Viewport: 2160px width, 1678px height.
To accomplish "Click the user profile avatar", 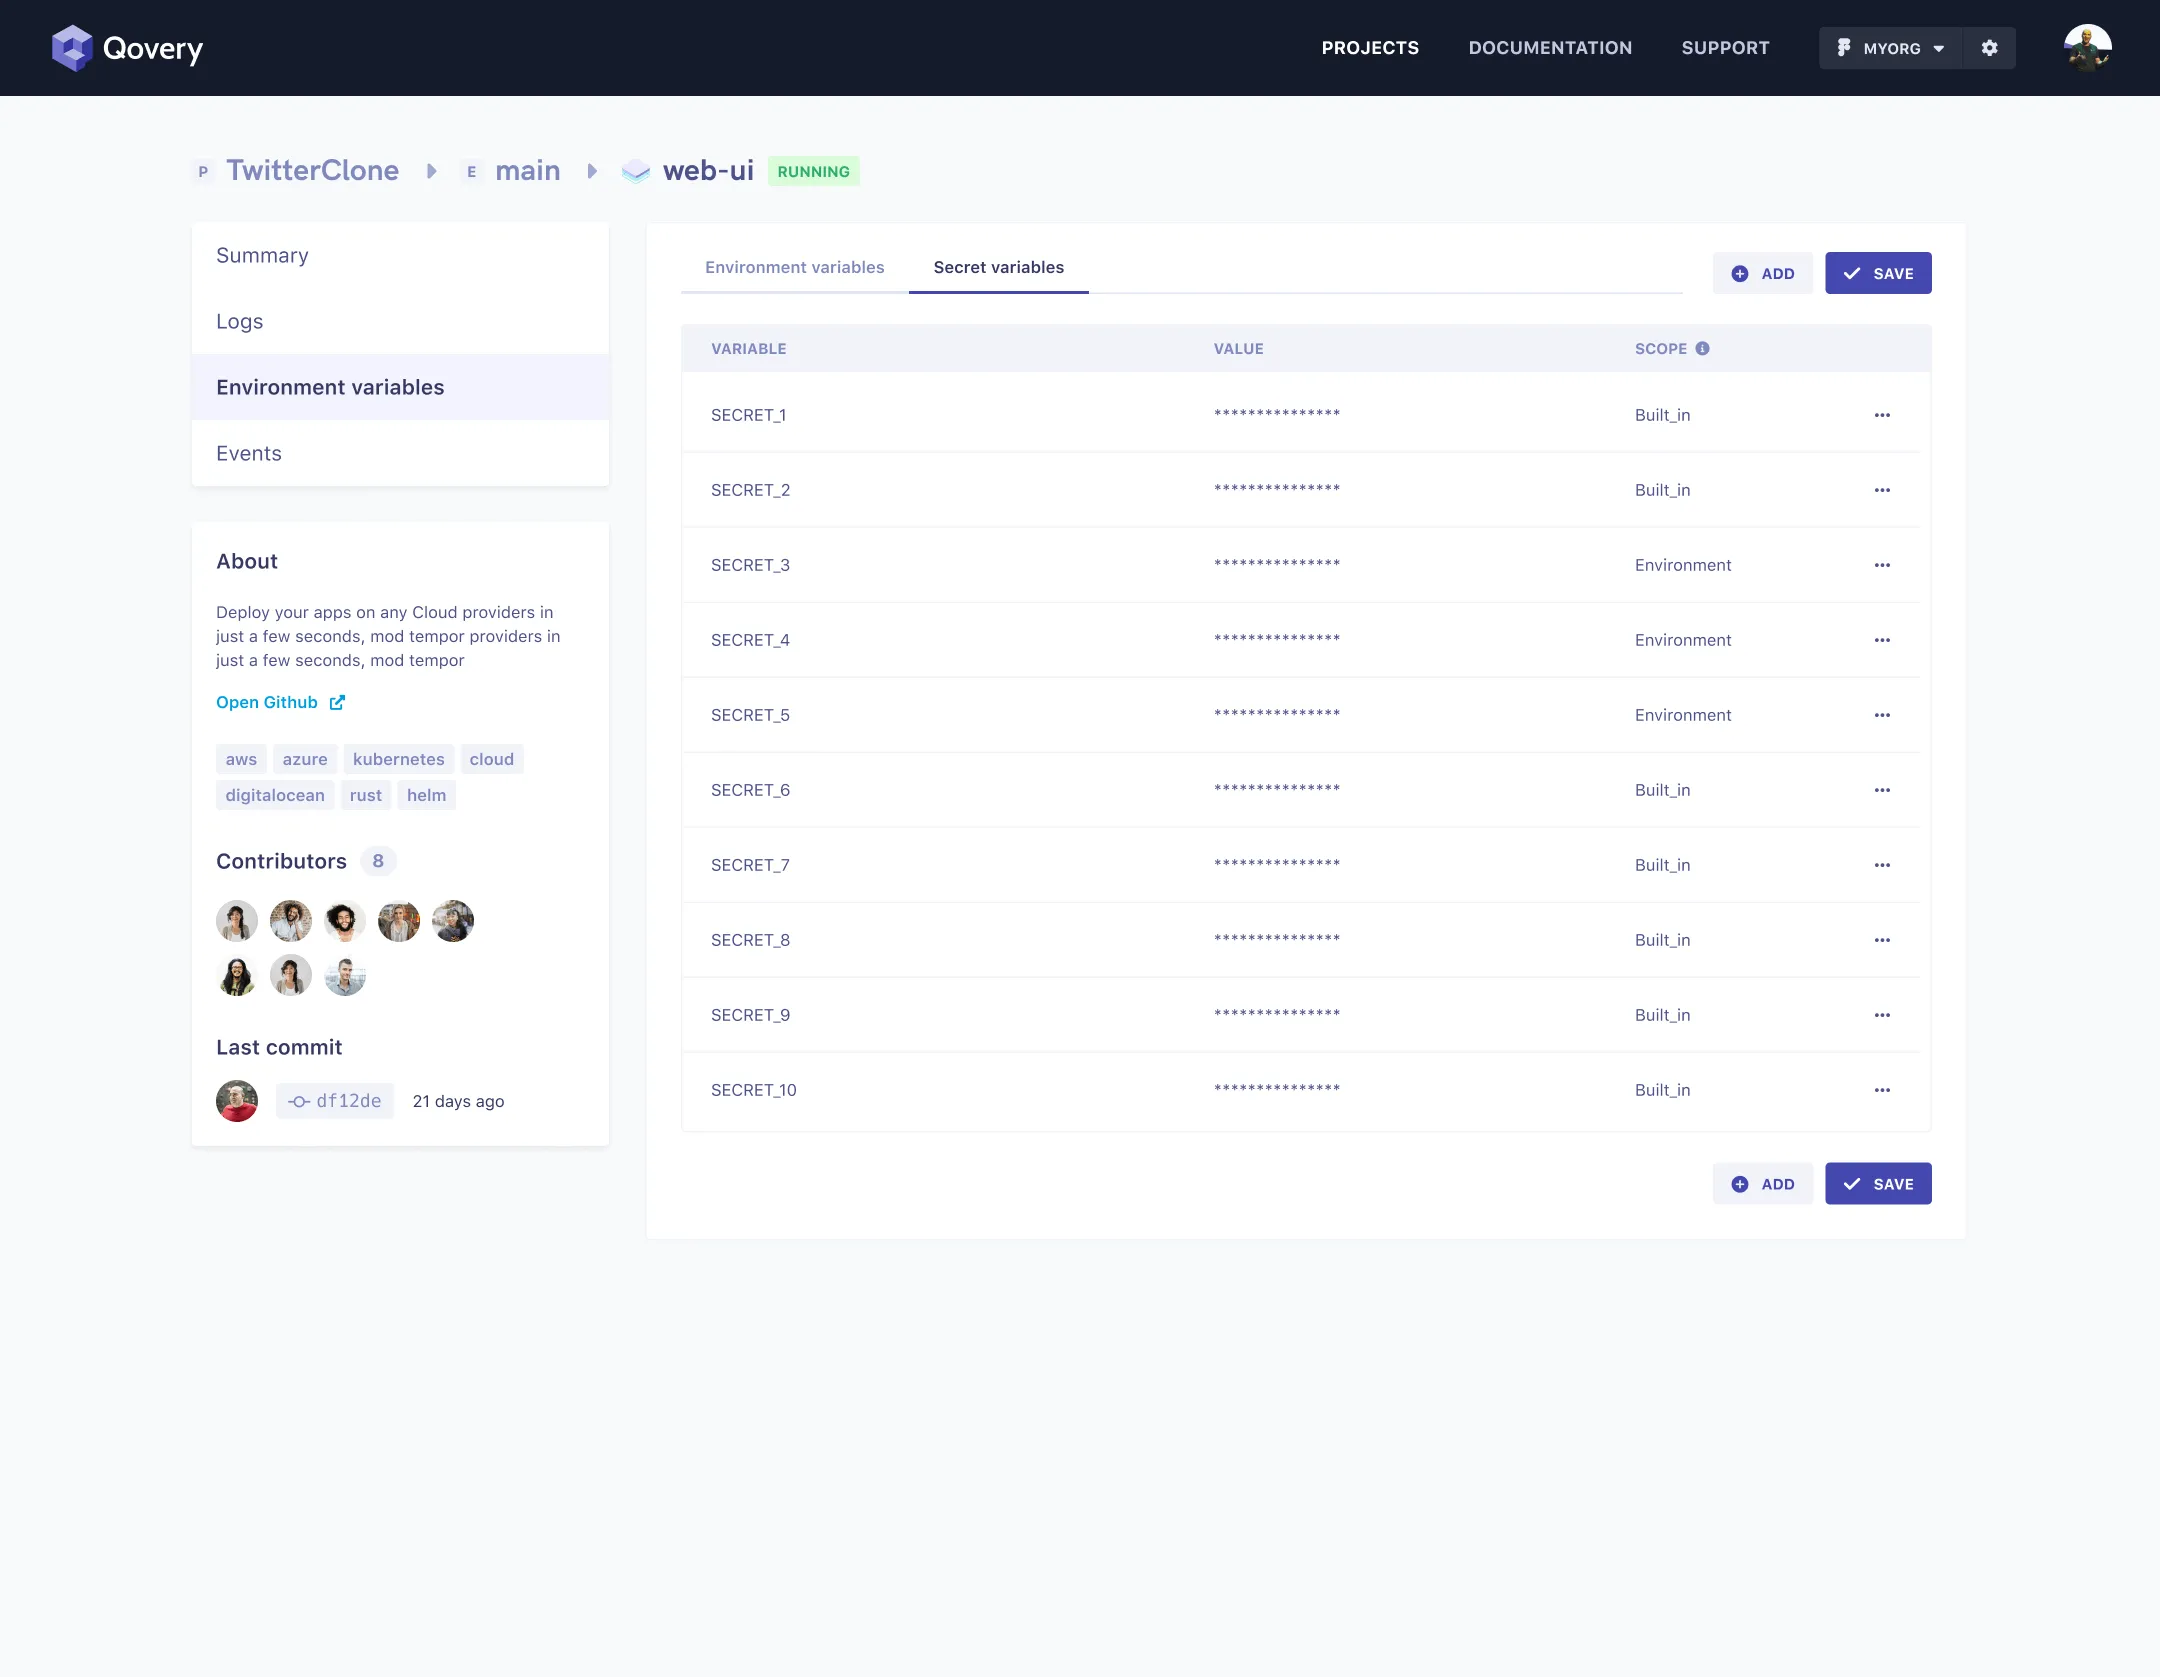I will [2087, 48].
